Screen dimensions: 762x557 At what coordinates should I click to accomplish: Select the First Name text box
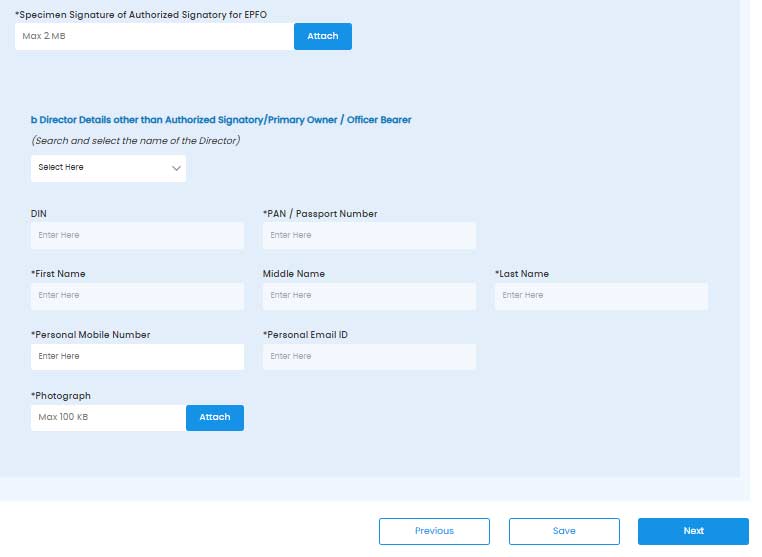[137, 296]
